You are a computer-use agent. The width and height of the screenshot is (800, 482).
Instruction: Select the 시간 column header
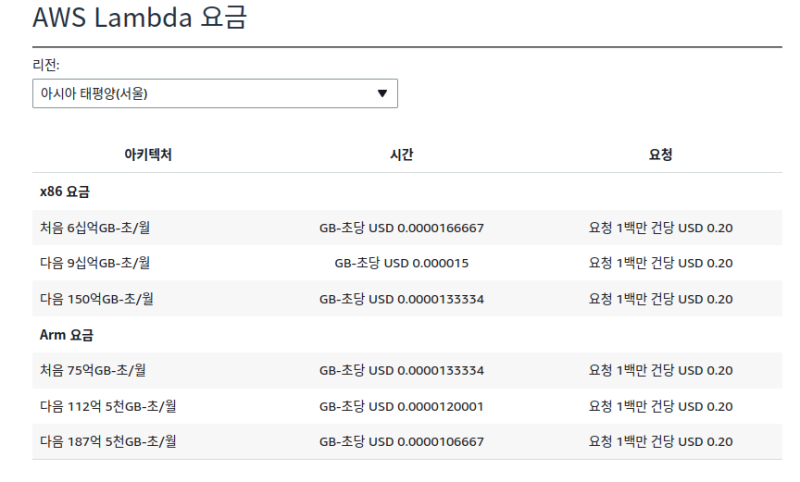pyautogui.click(x=401, y=153)
